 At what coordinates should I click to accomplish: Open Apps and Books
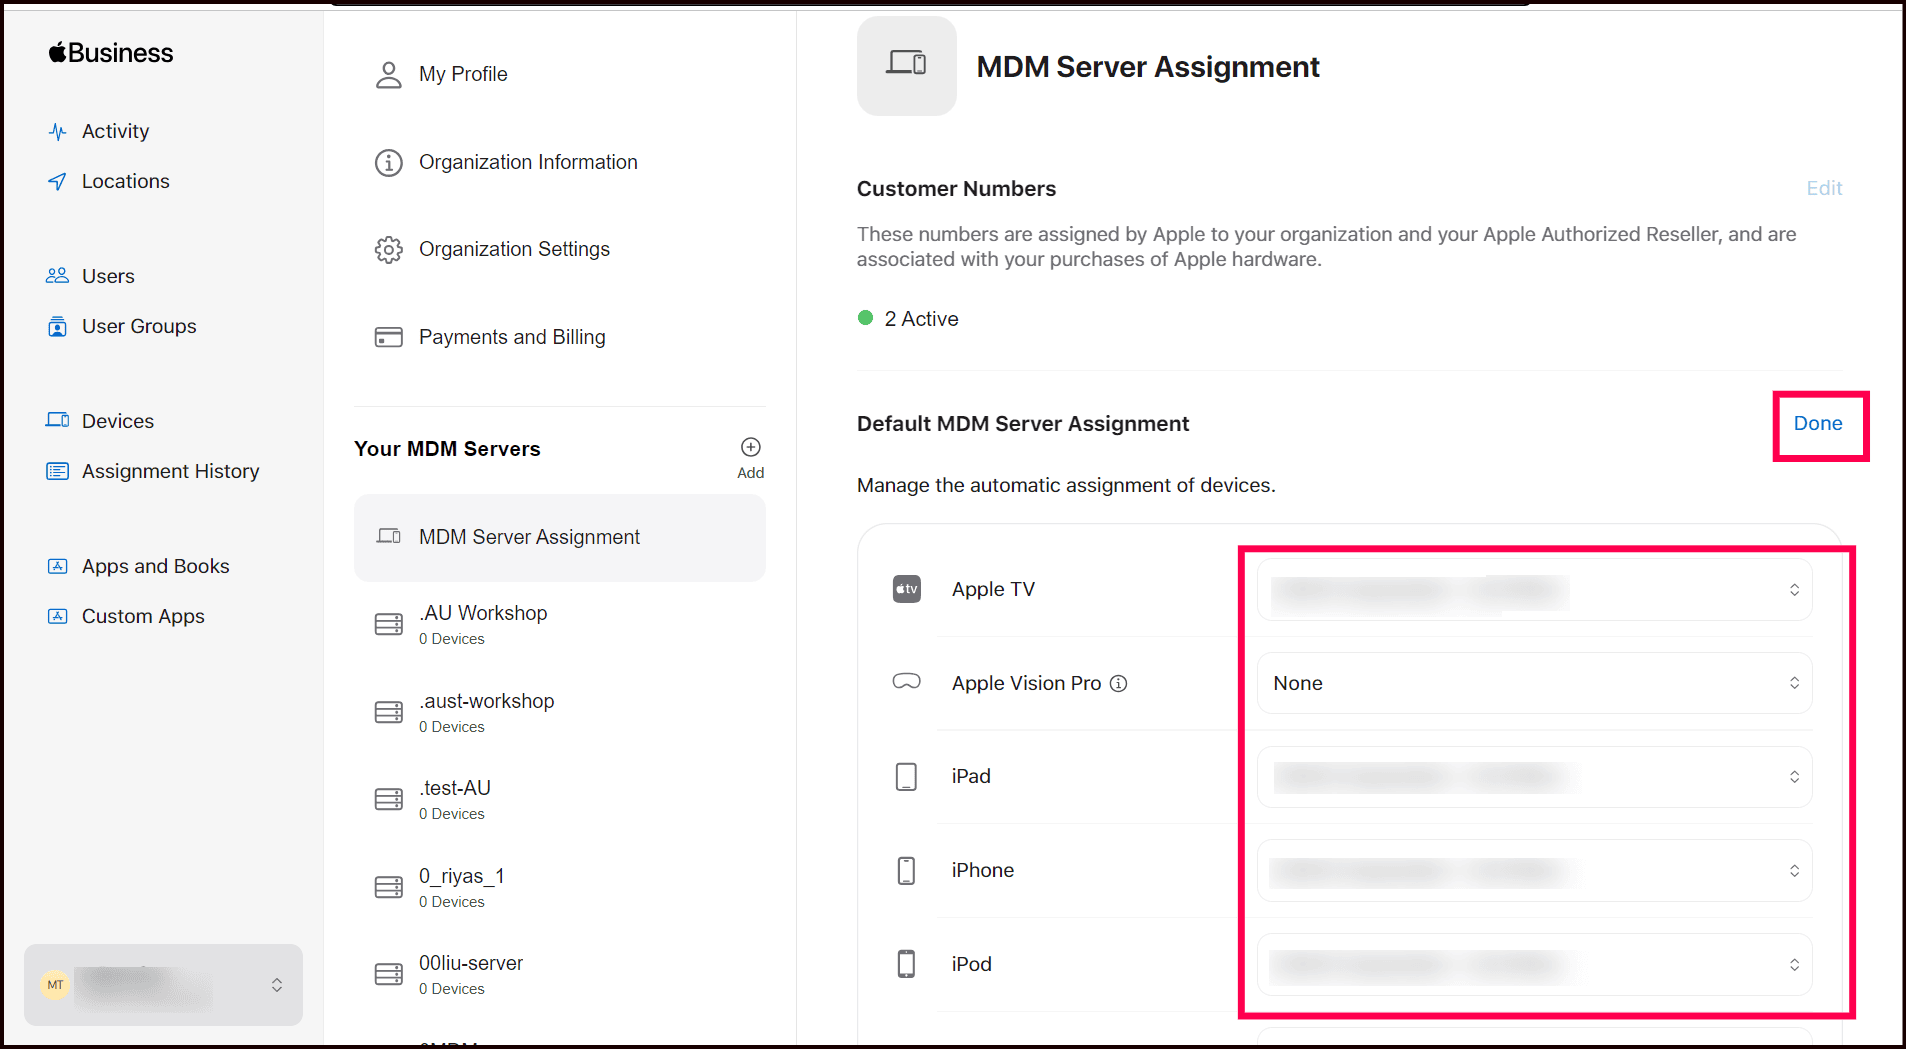pyautogui.click(x=156, y=567)
